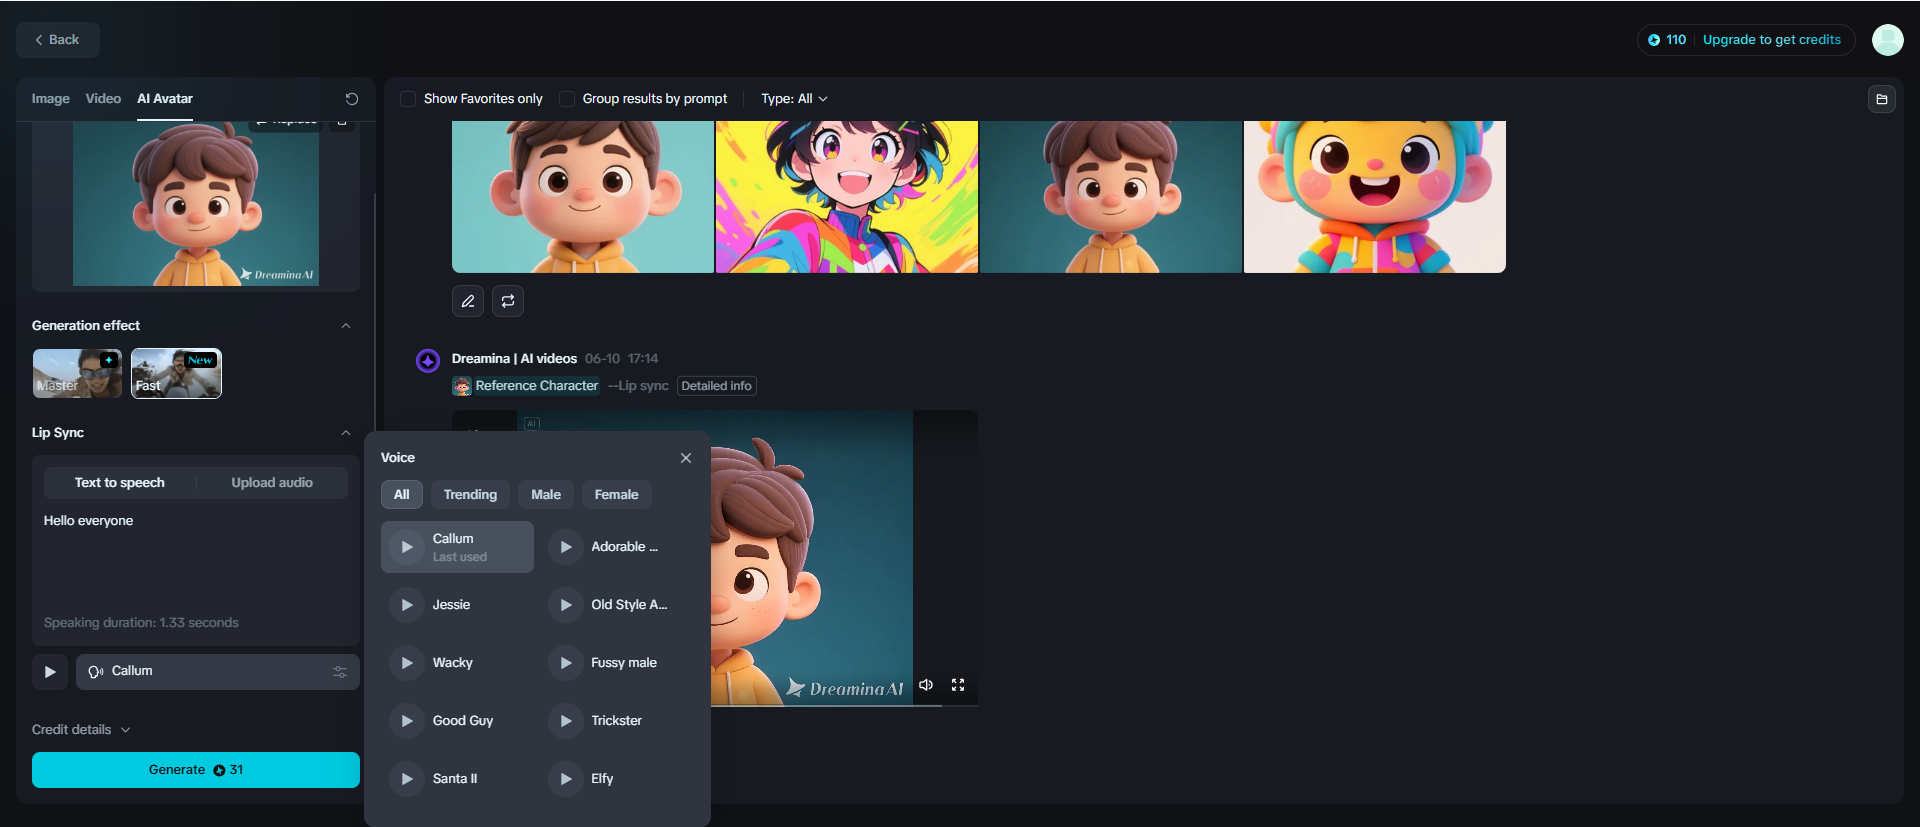
Task: Select the Master generation effect
Action: point(77,374)
